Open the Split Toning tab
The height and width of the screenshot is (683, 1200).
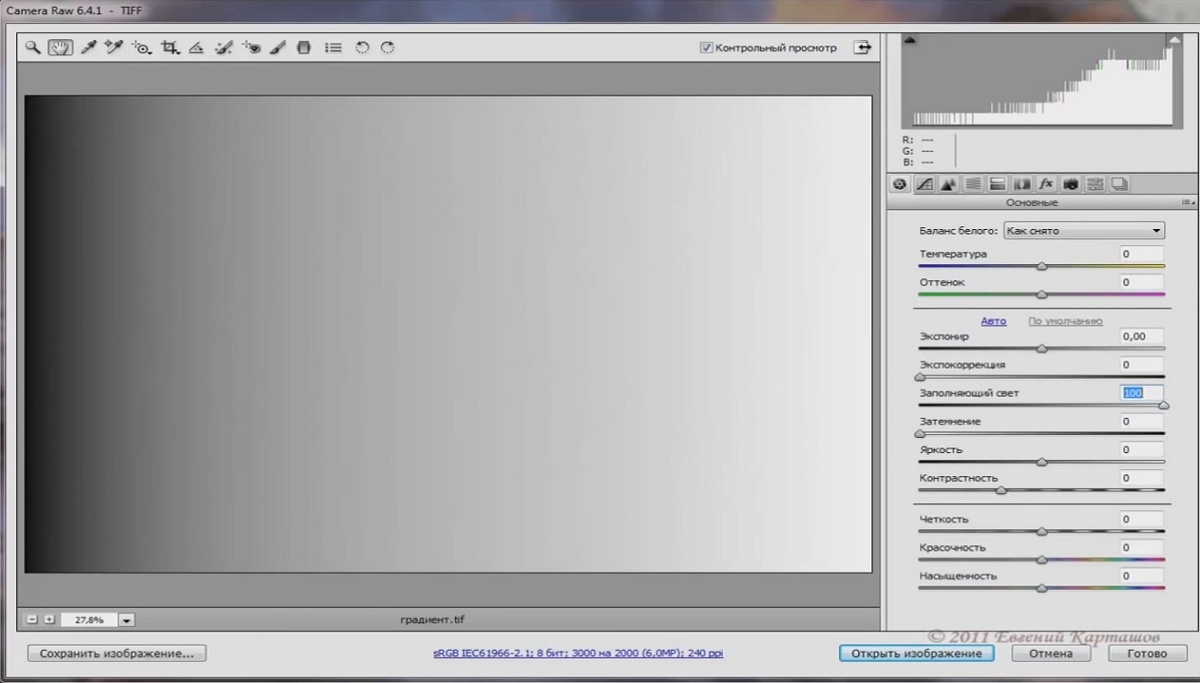pyautogui.click(x=997, y=184)
